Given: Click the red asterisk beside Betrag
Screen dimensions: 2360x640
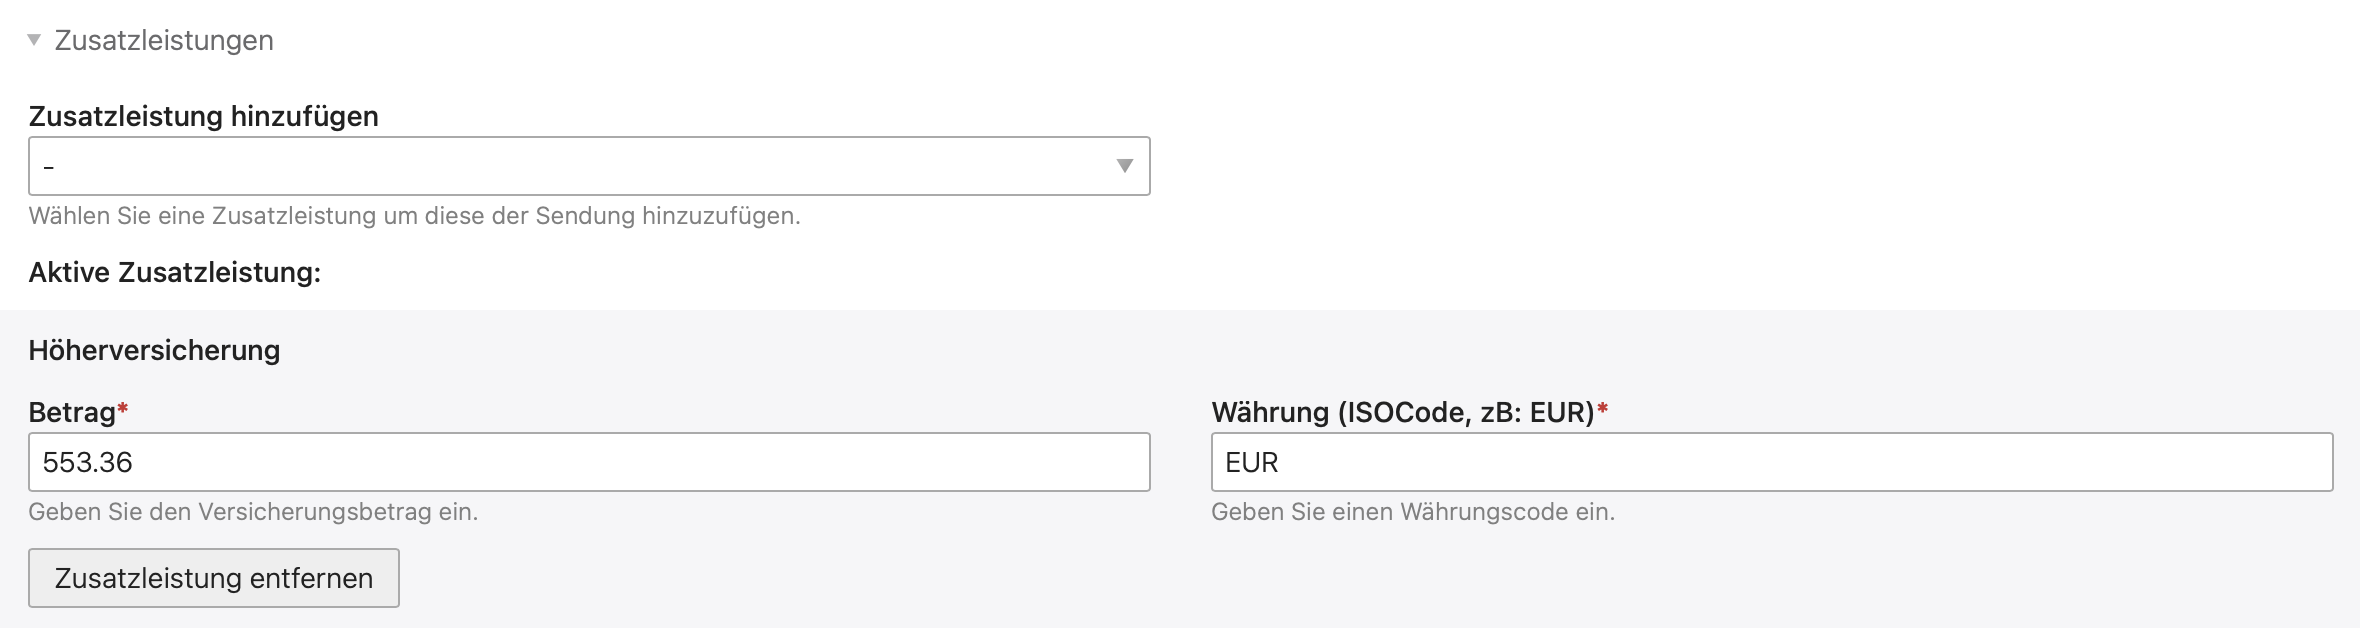Looking at the screenshot, I should click(123, 408).
